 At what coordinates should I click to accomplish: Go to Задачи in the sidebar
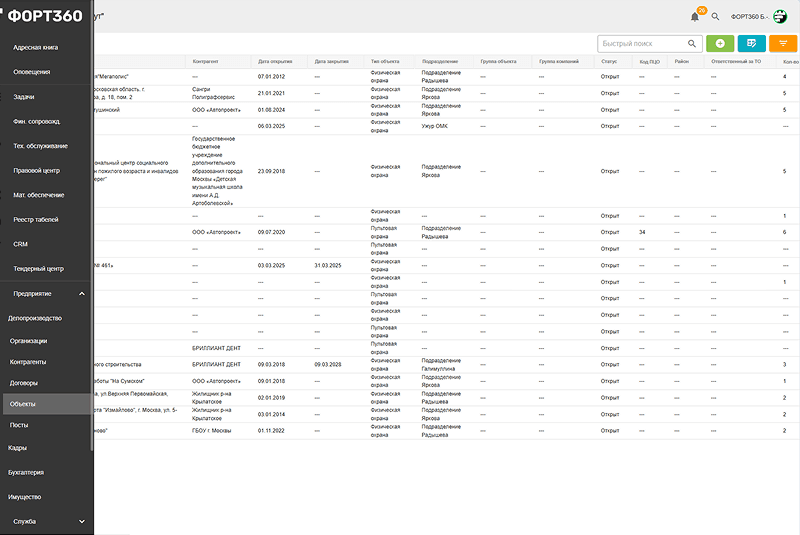click(24, 96)
